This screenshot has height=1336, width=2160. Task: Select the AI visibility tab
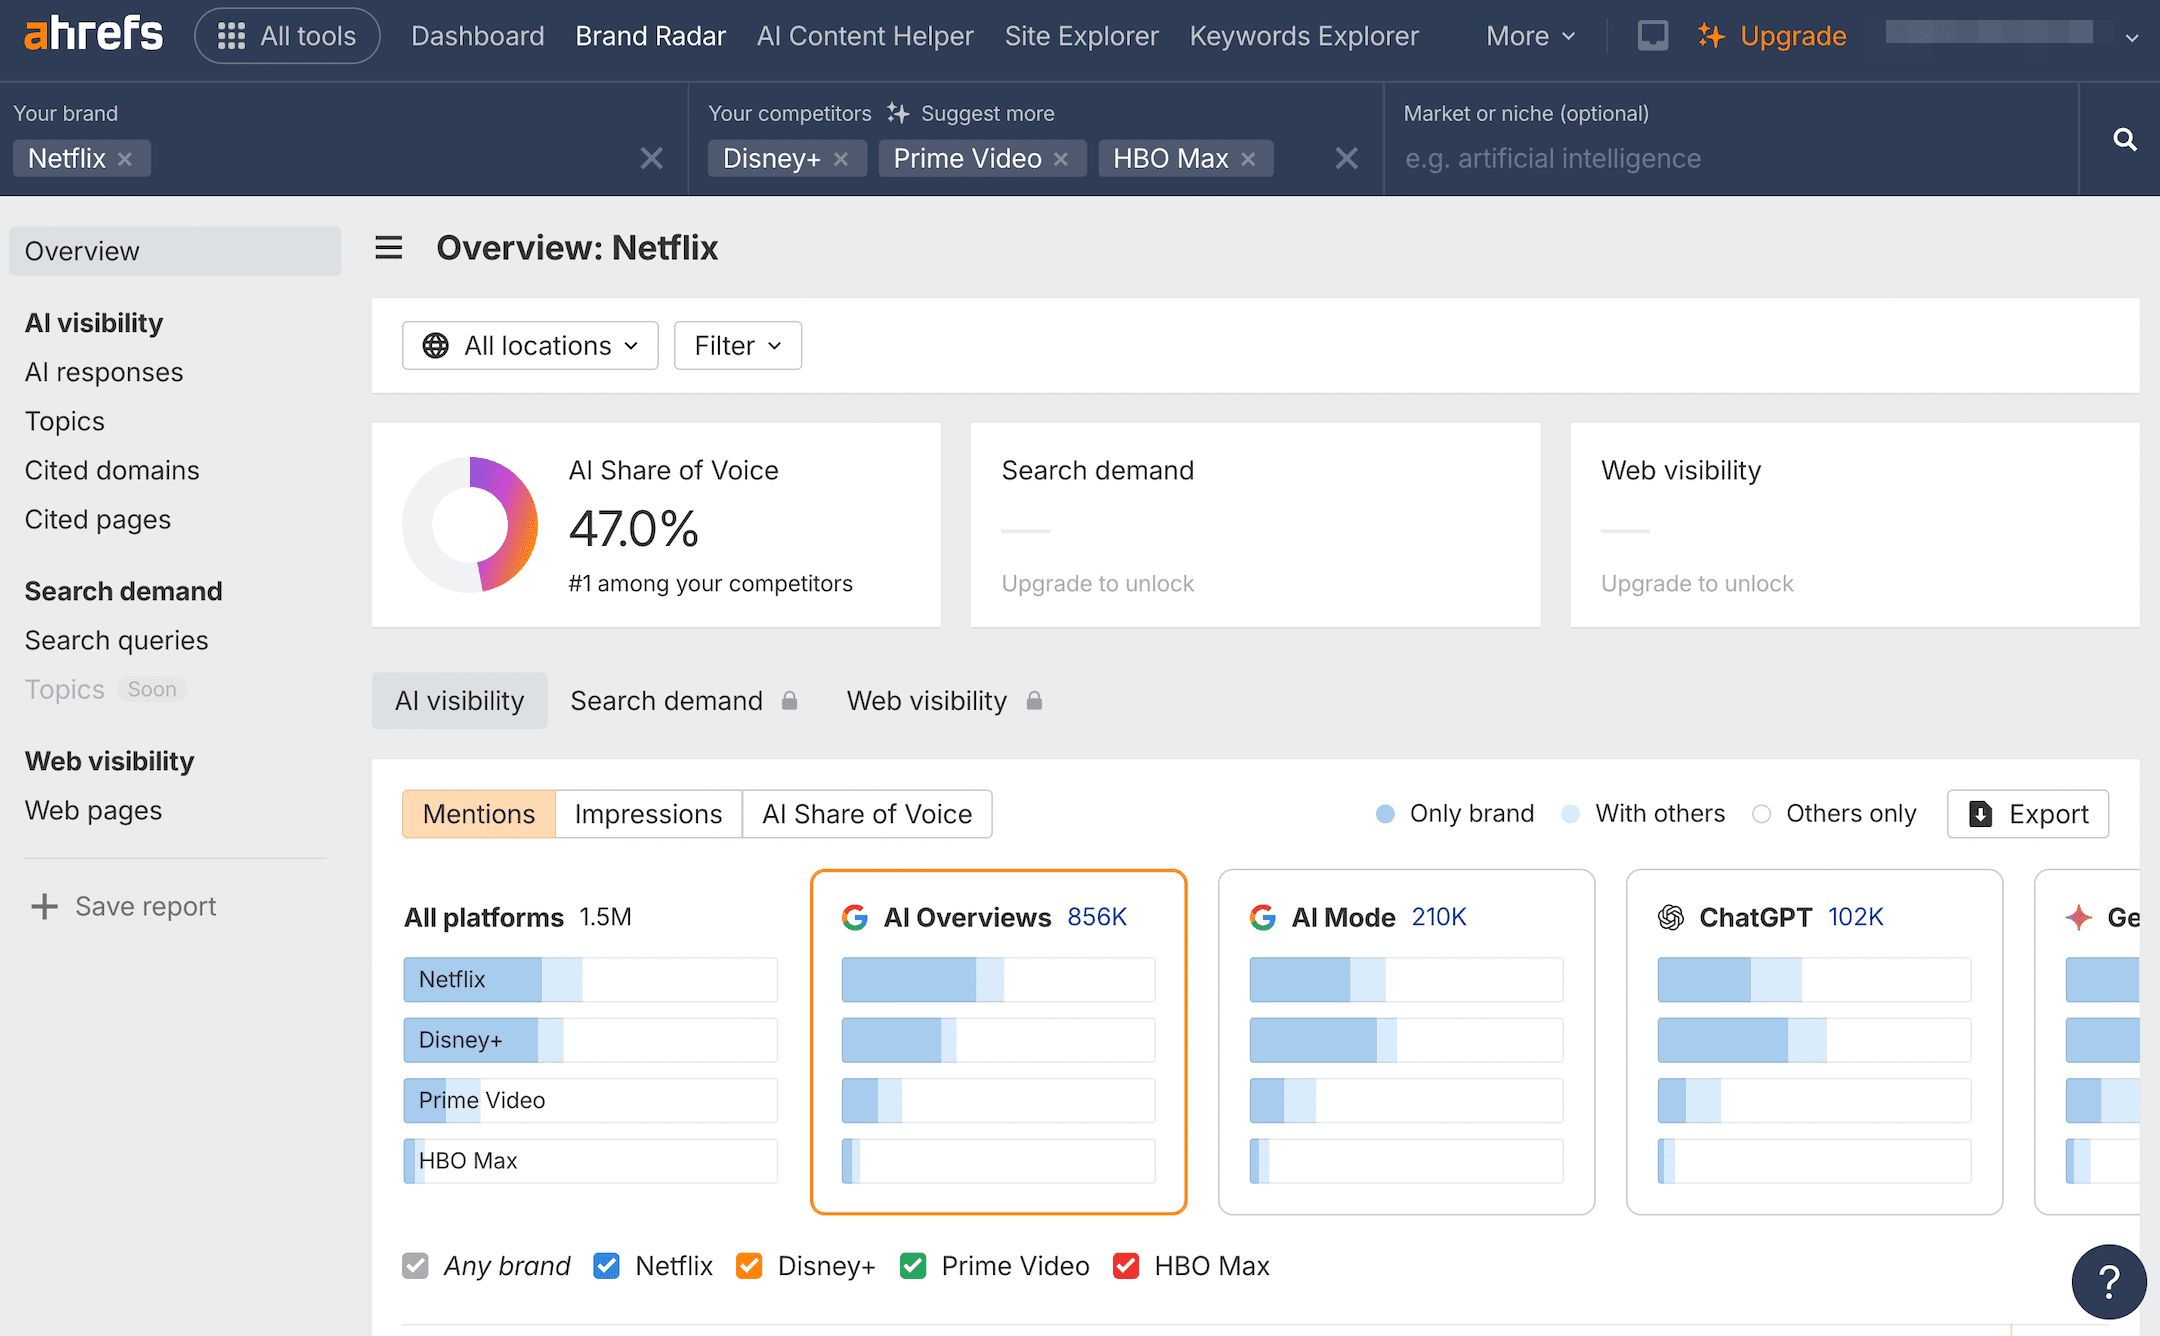point(459,701)
